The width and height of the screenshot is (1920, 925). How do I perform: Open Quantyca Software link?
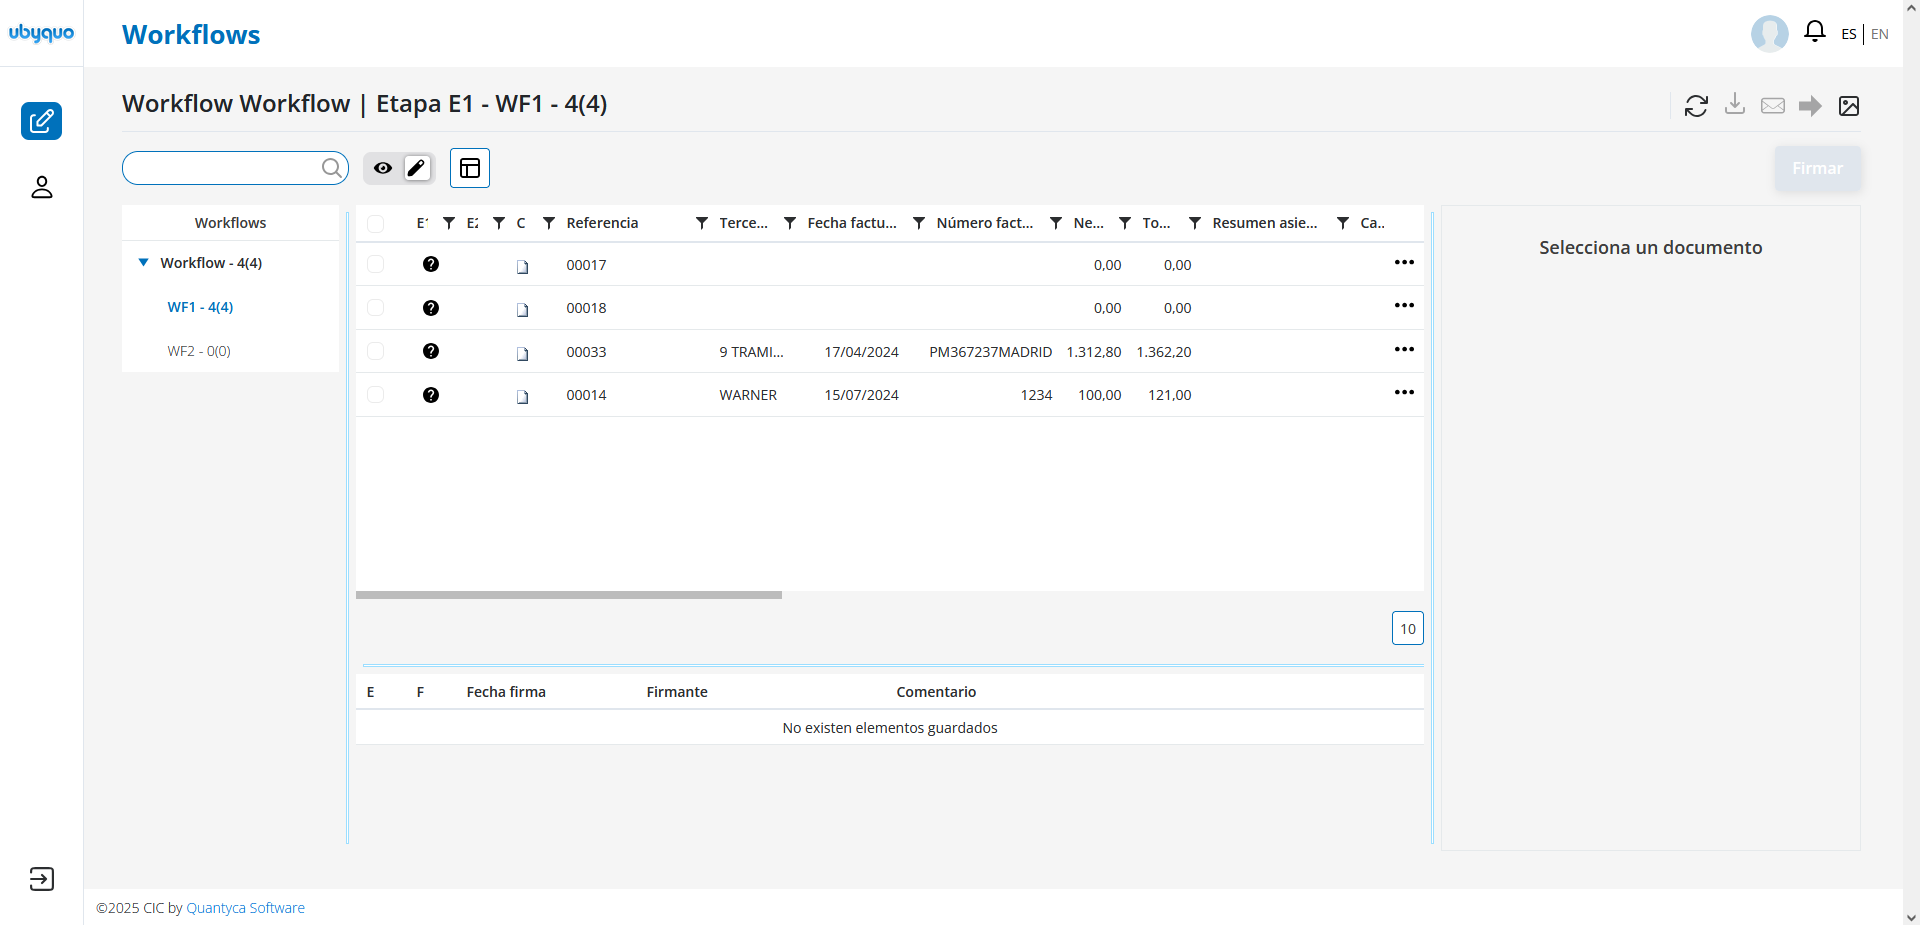click(245, 908)
